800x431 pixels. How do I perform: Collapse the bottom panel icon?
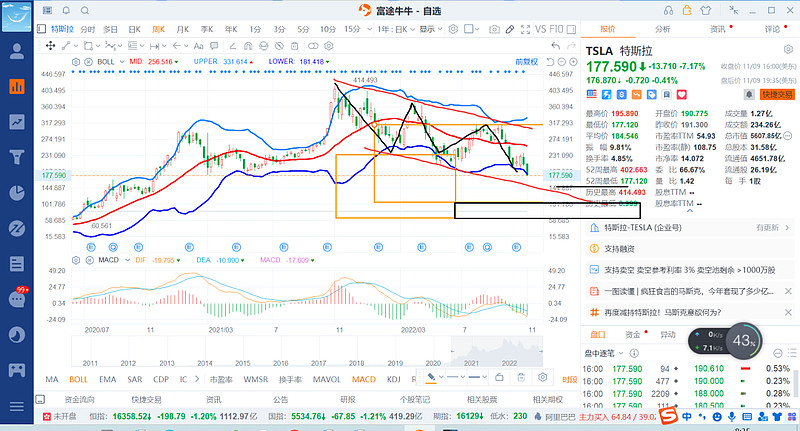[40, 399]
